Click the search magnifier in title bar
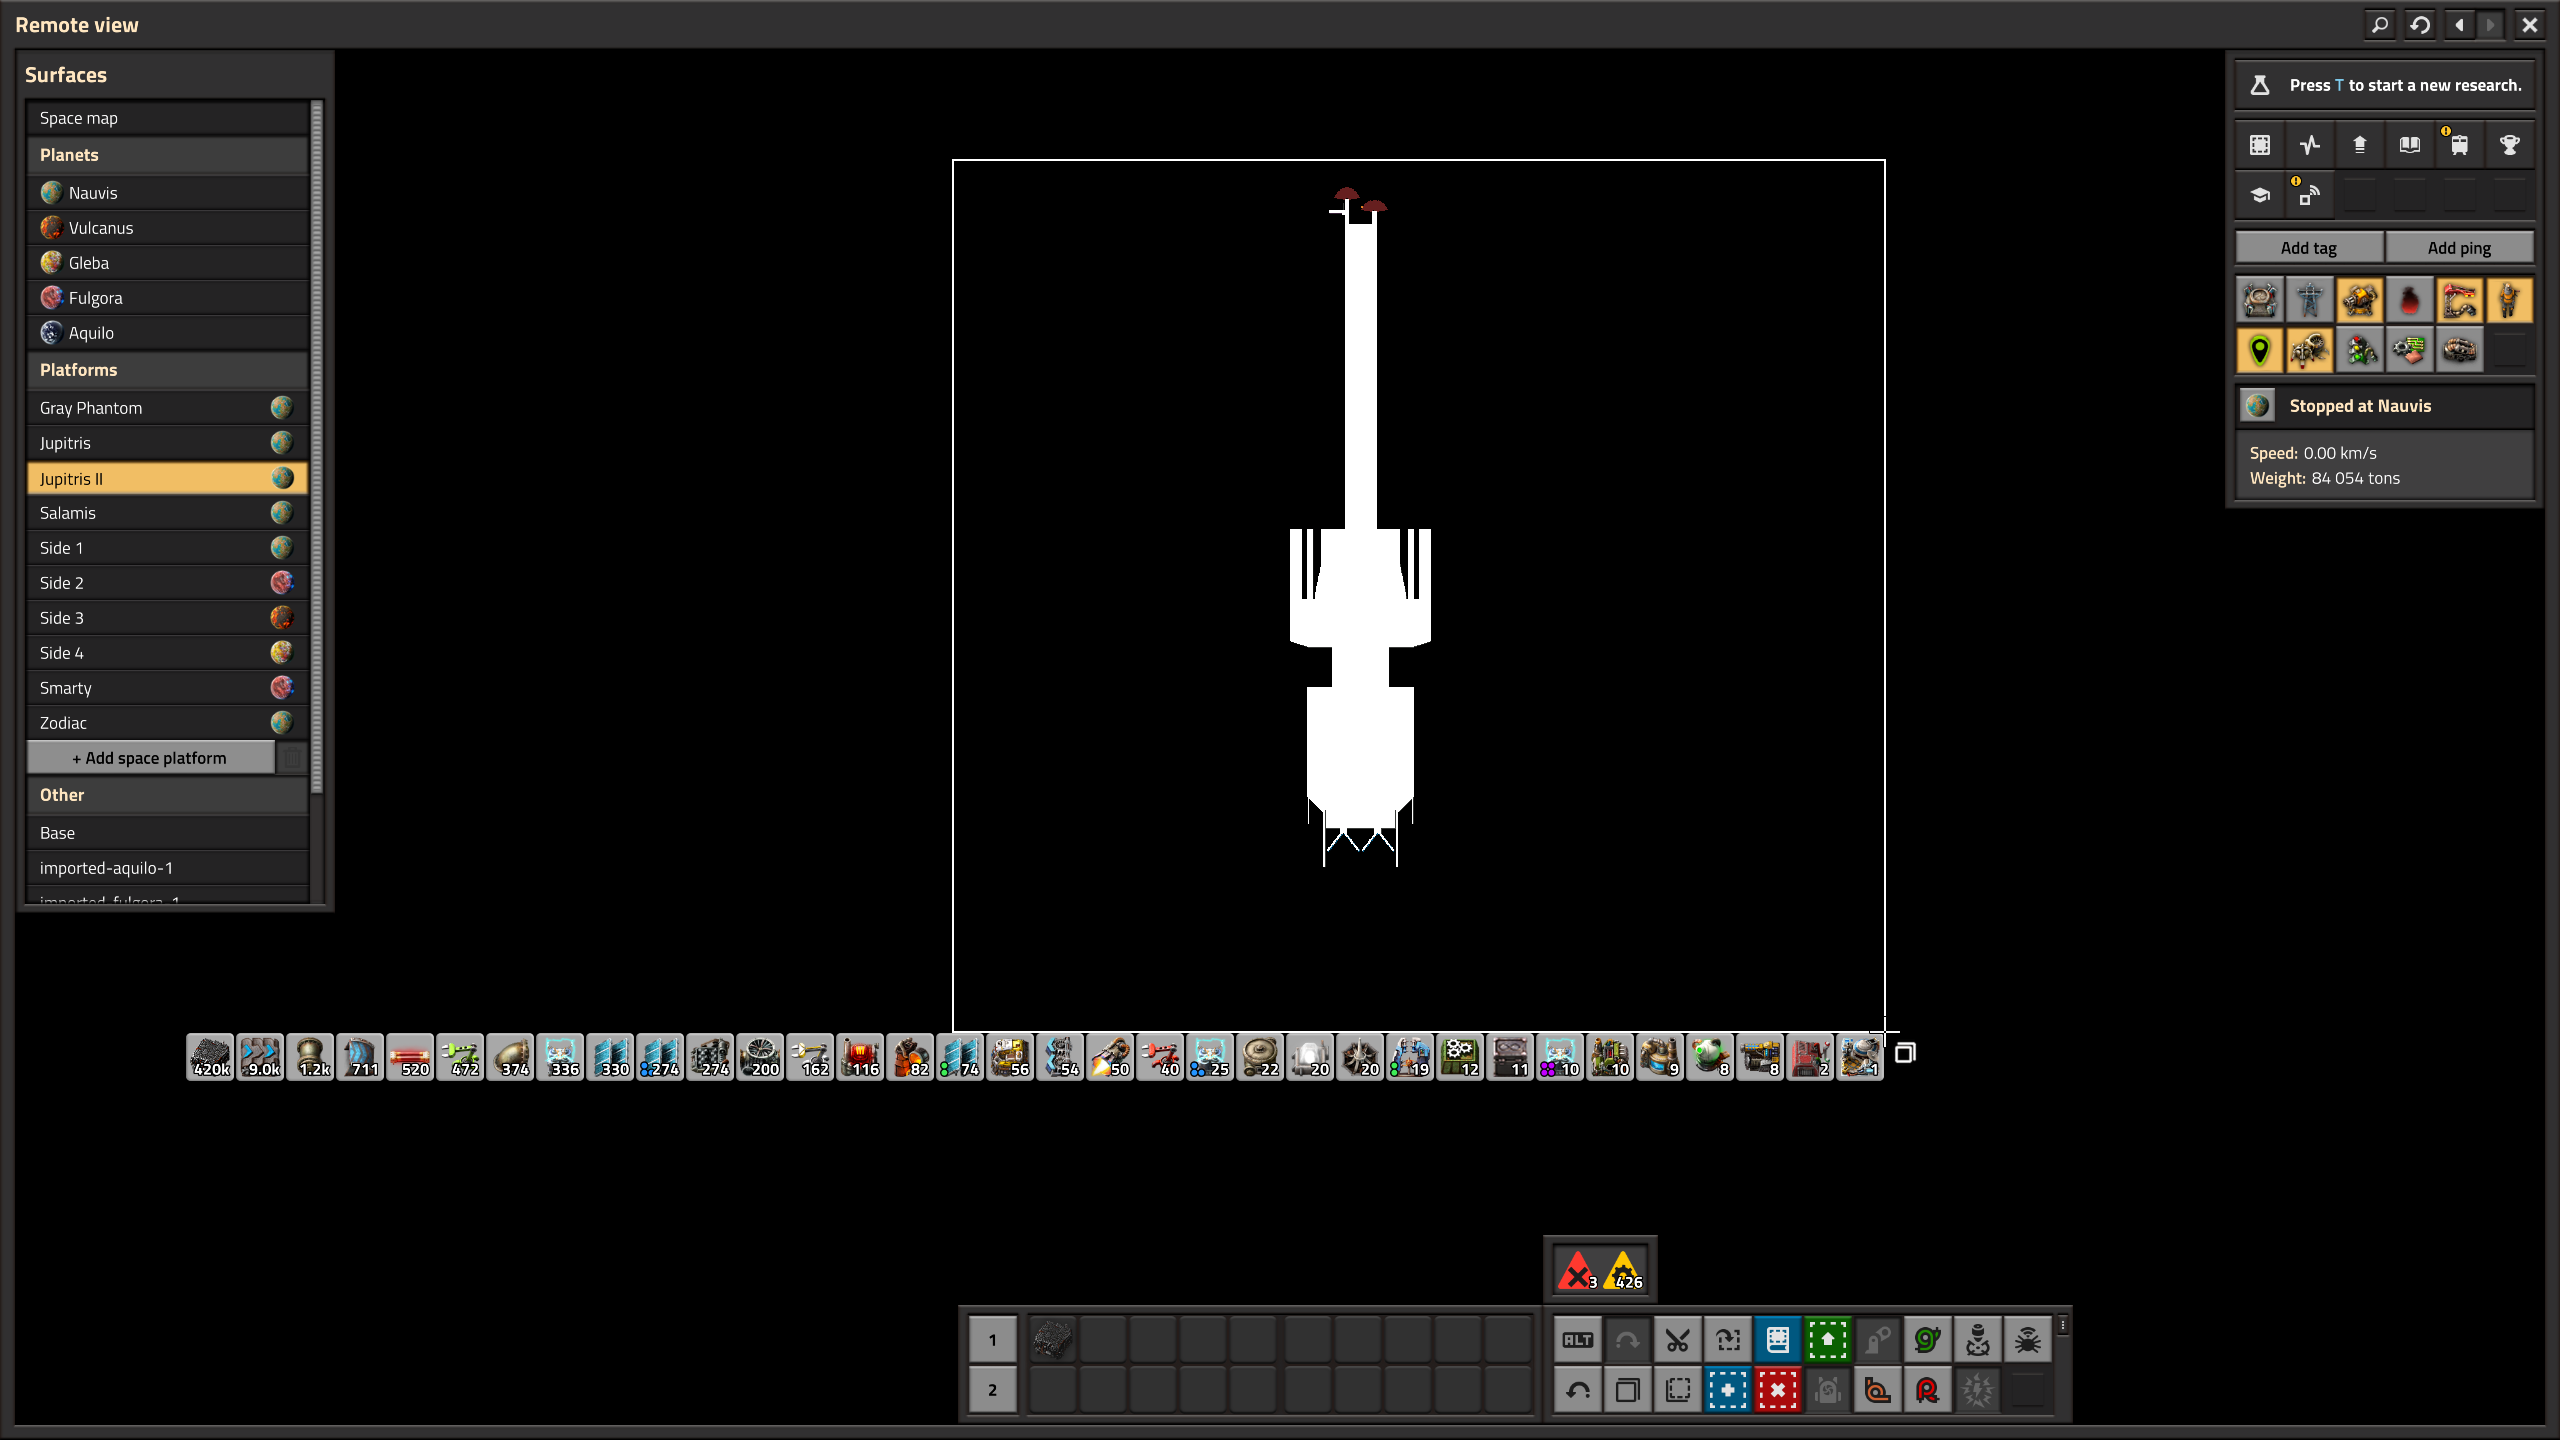This screenshot has height=1440, width=2560. (x=2380, y=25)
